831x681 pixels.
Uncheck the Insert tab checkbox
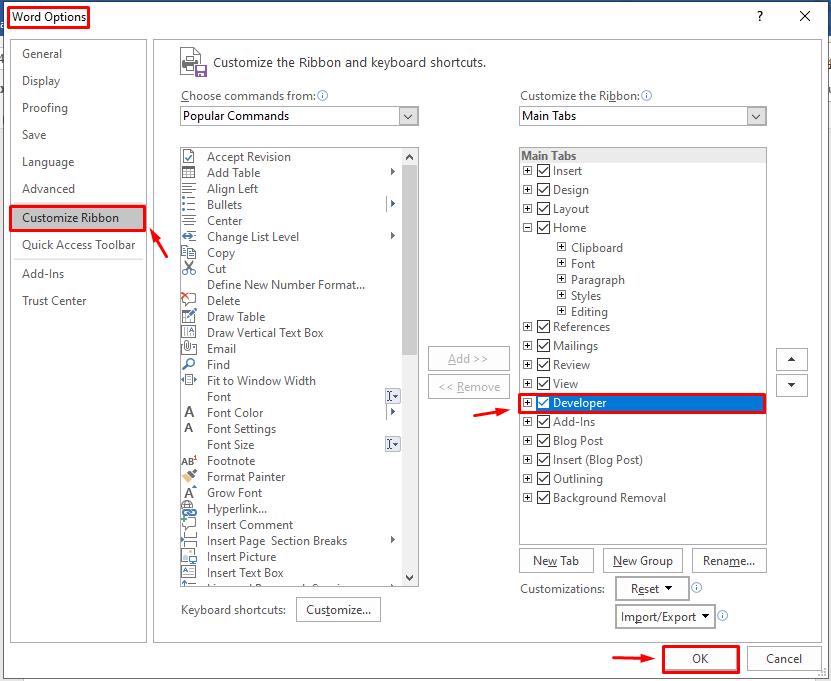543,171
